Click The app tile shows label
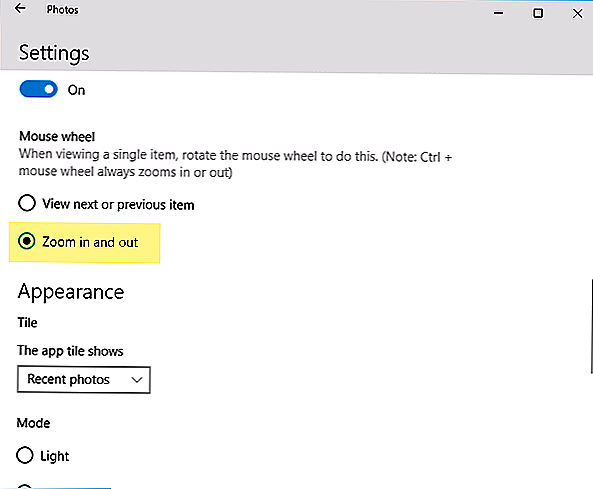Viewport: 593px width, 489px height. [70, 351]
